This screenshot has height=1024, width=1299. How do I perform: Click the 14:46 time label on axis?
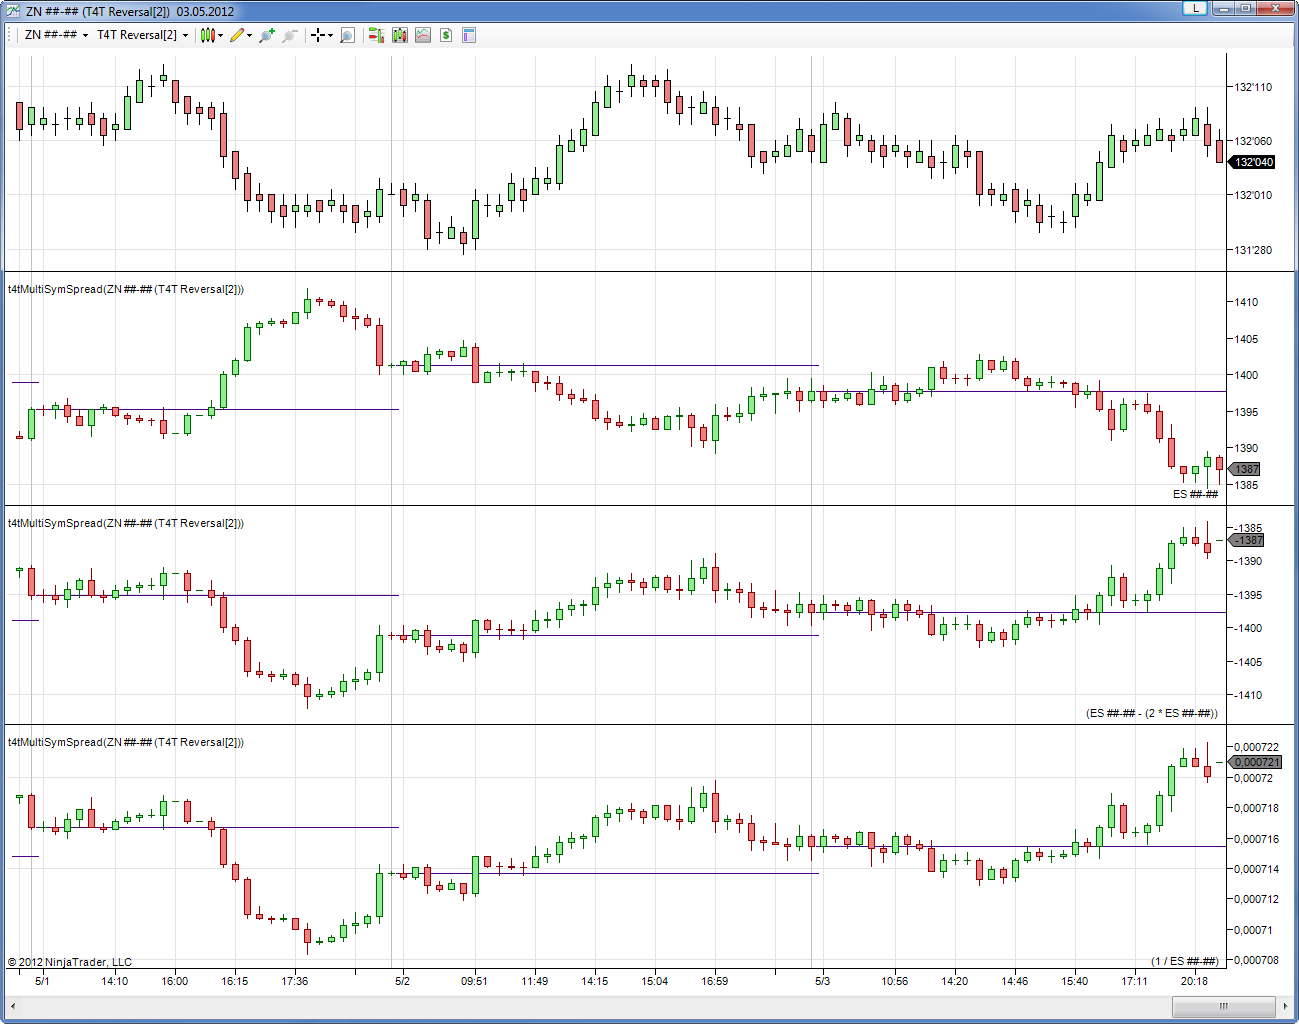click(1014, 981)
